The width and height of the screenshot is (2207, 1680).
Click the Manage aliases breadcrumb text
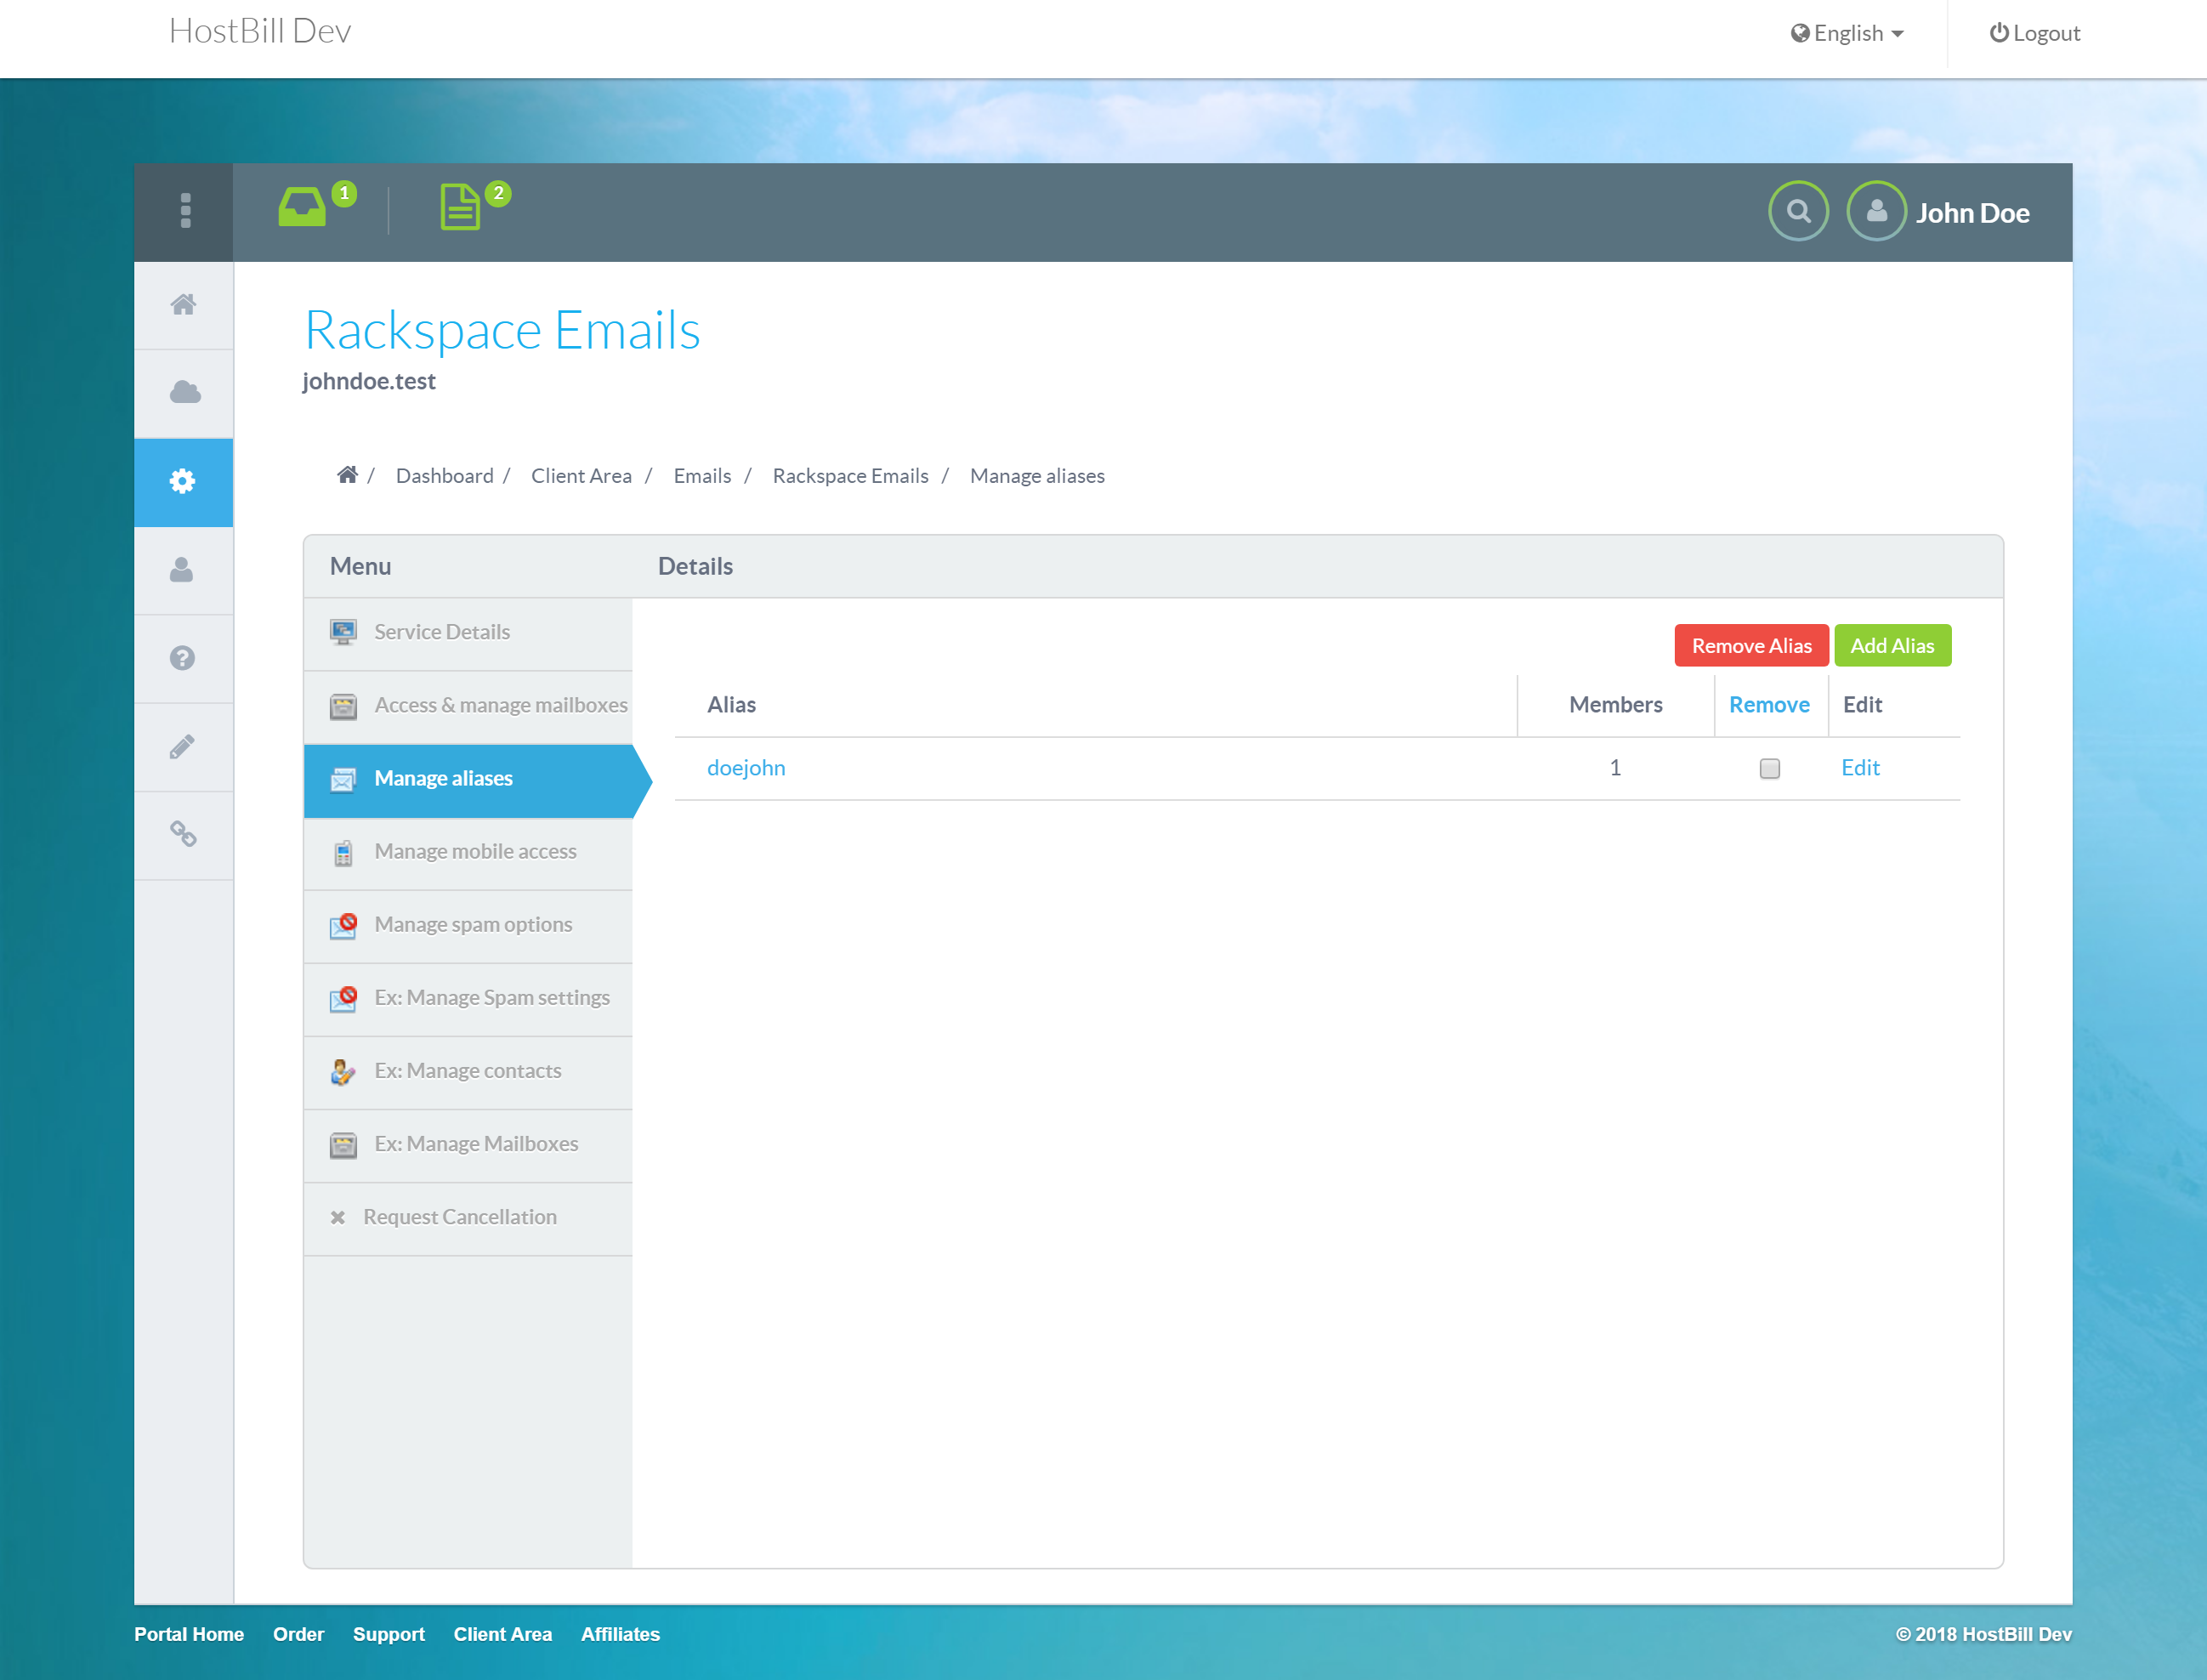[x=1037, y=476]
